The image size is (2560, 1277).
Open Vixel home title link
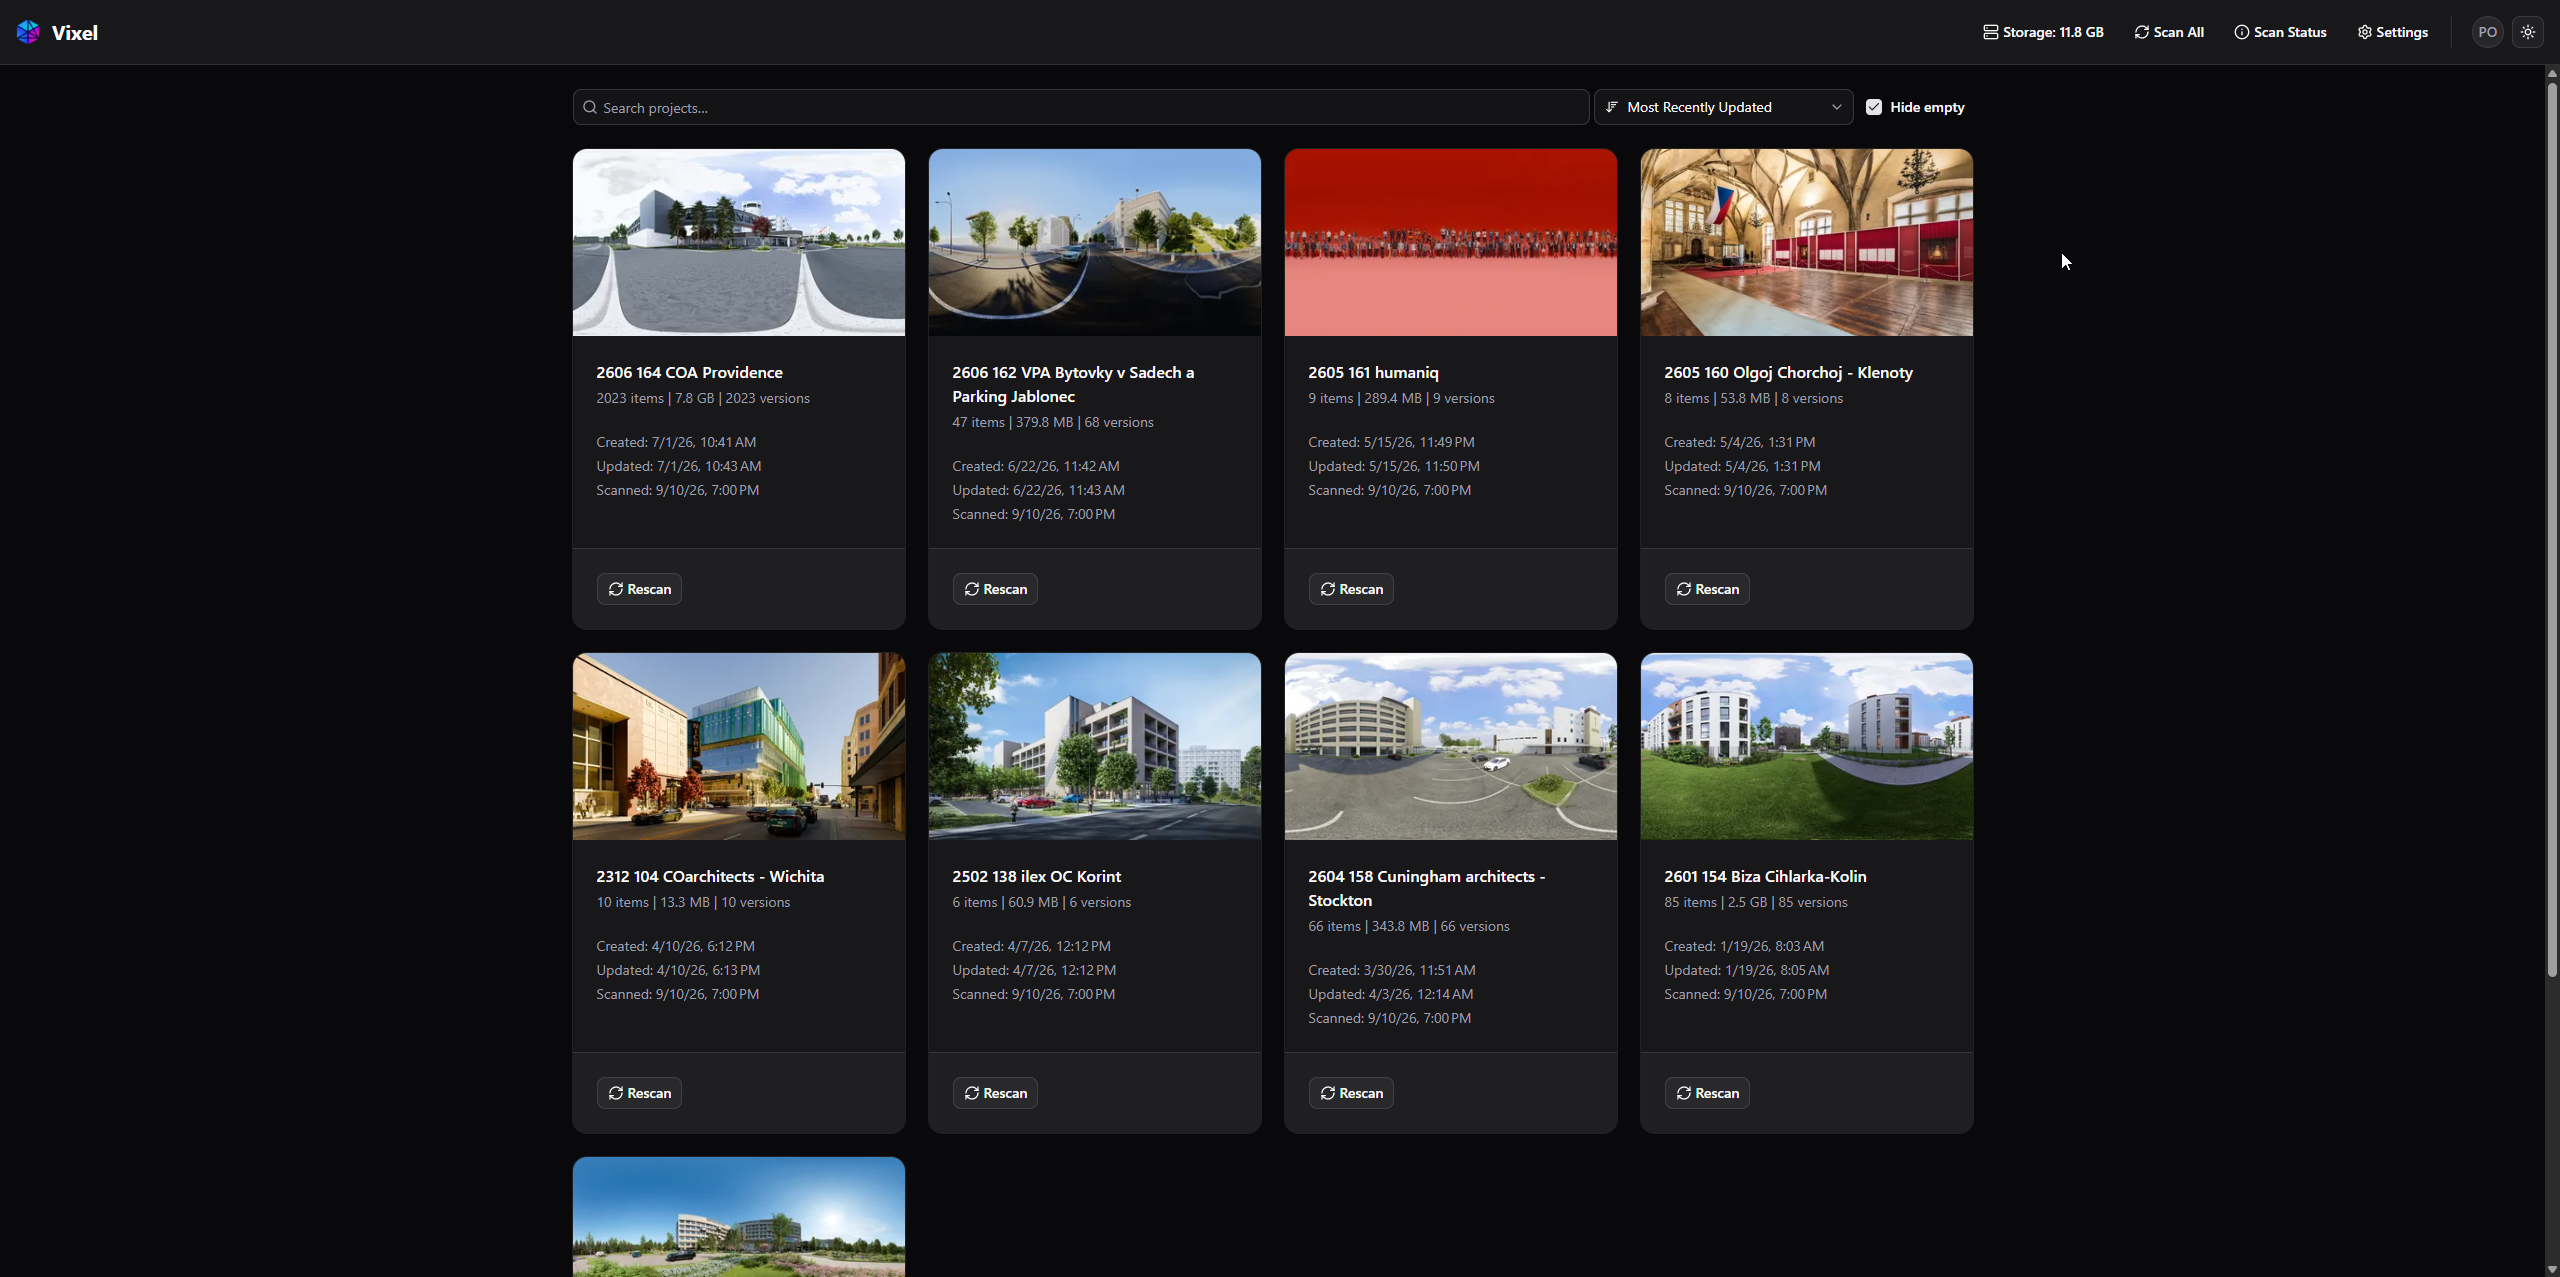[74, 32]
